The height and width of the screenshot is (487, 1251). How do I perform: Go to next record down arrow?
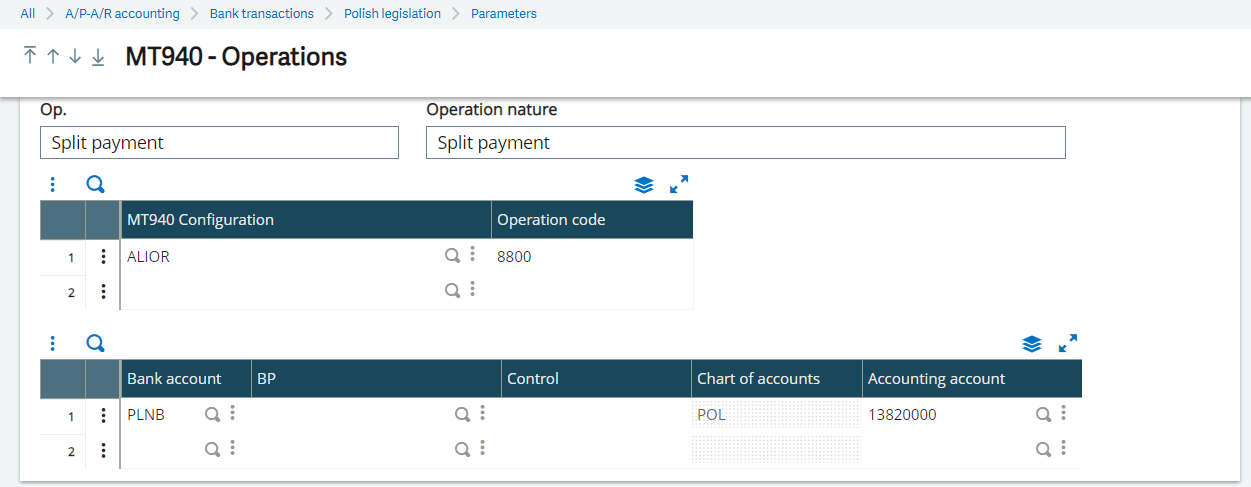click(75, 57)
